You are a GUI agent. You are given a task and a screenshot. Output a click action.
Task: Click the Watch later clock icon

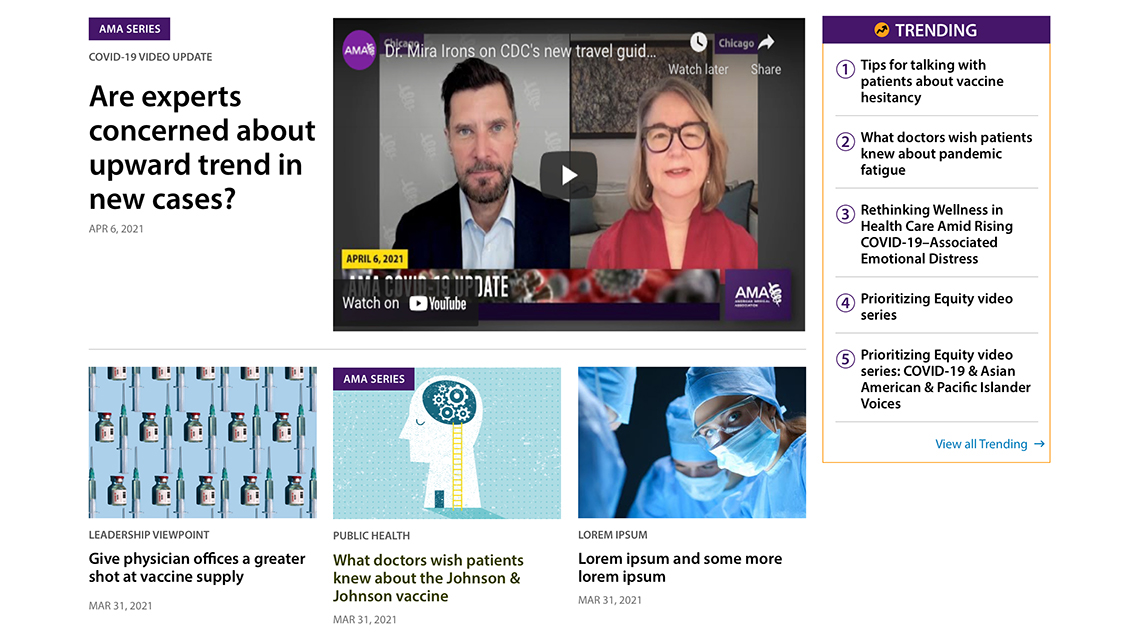[698, 42]
